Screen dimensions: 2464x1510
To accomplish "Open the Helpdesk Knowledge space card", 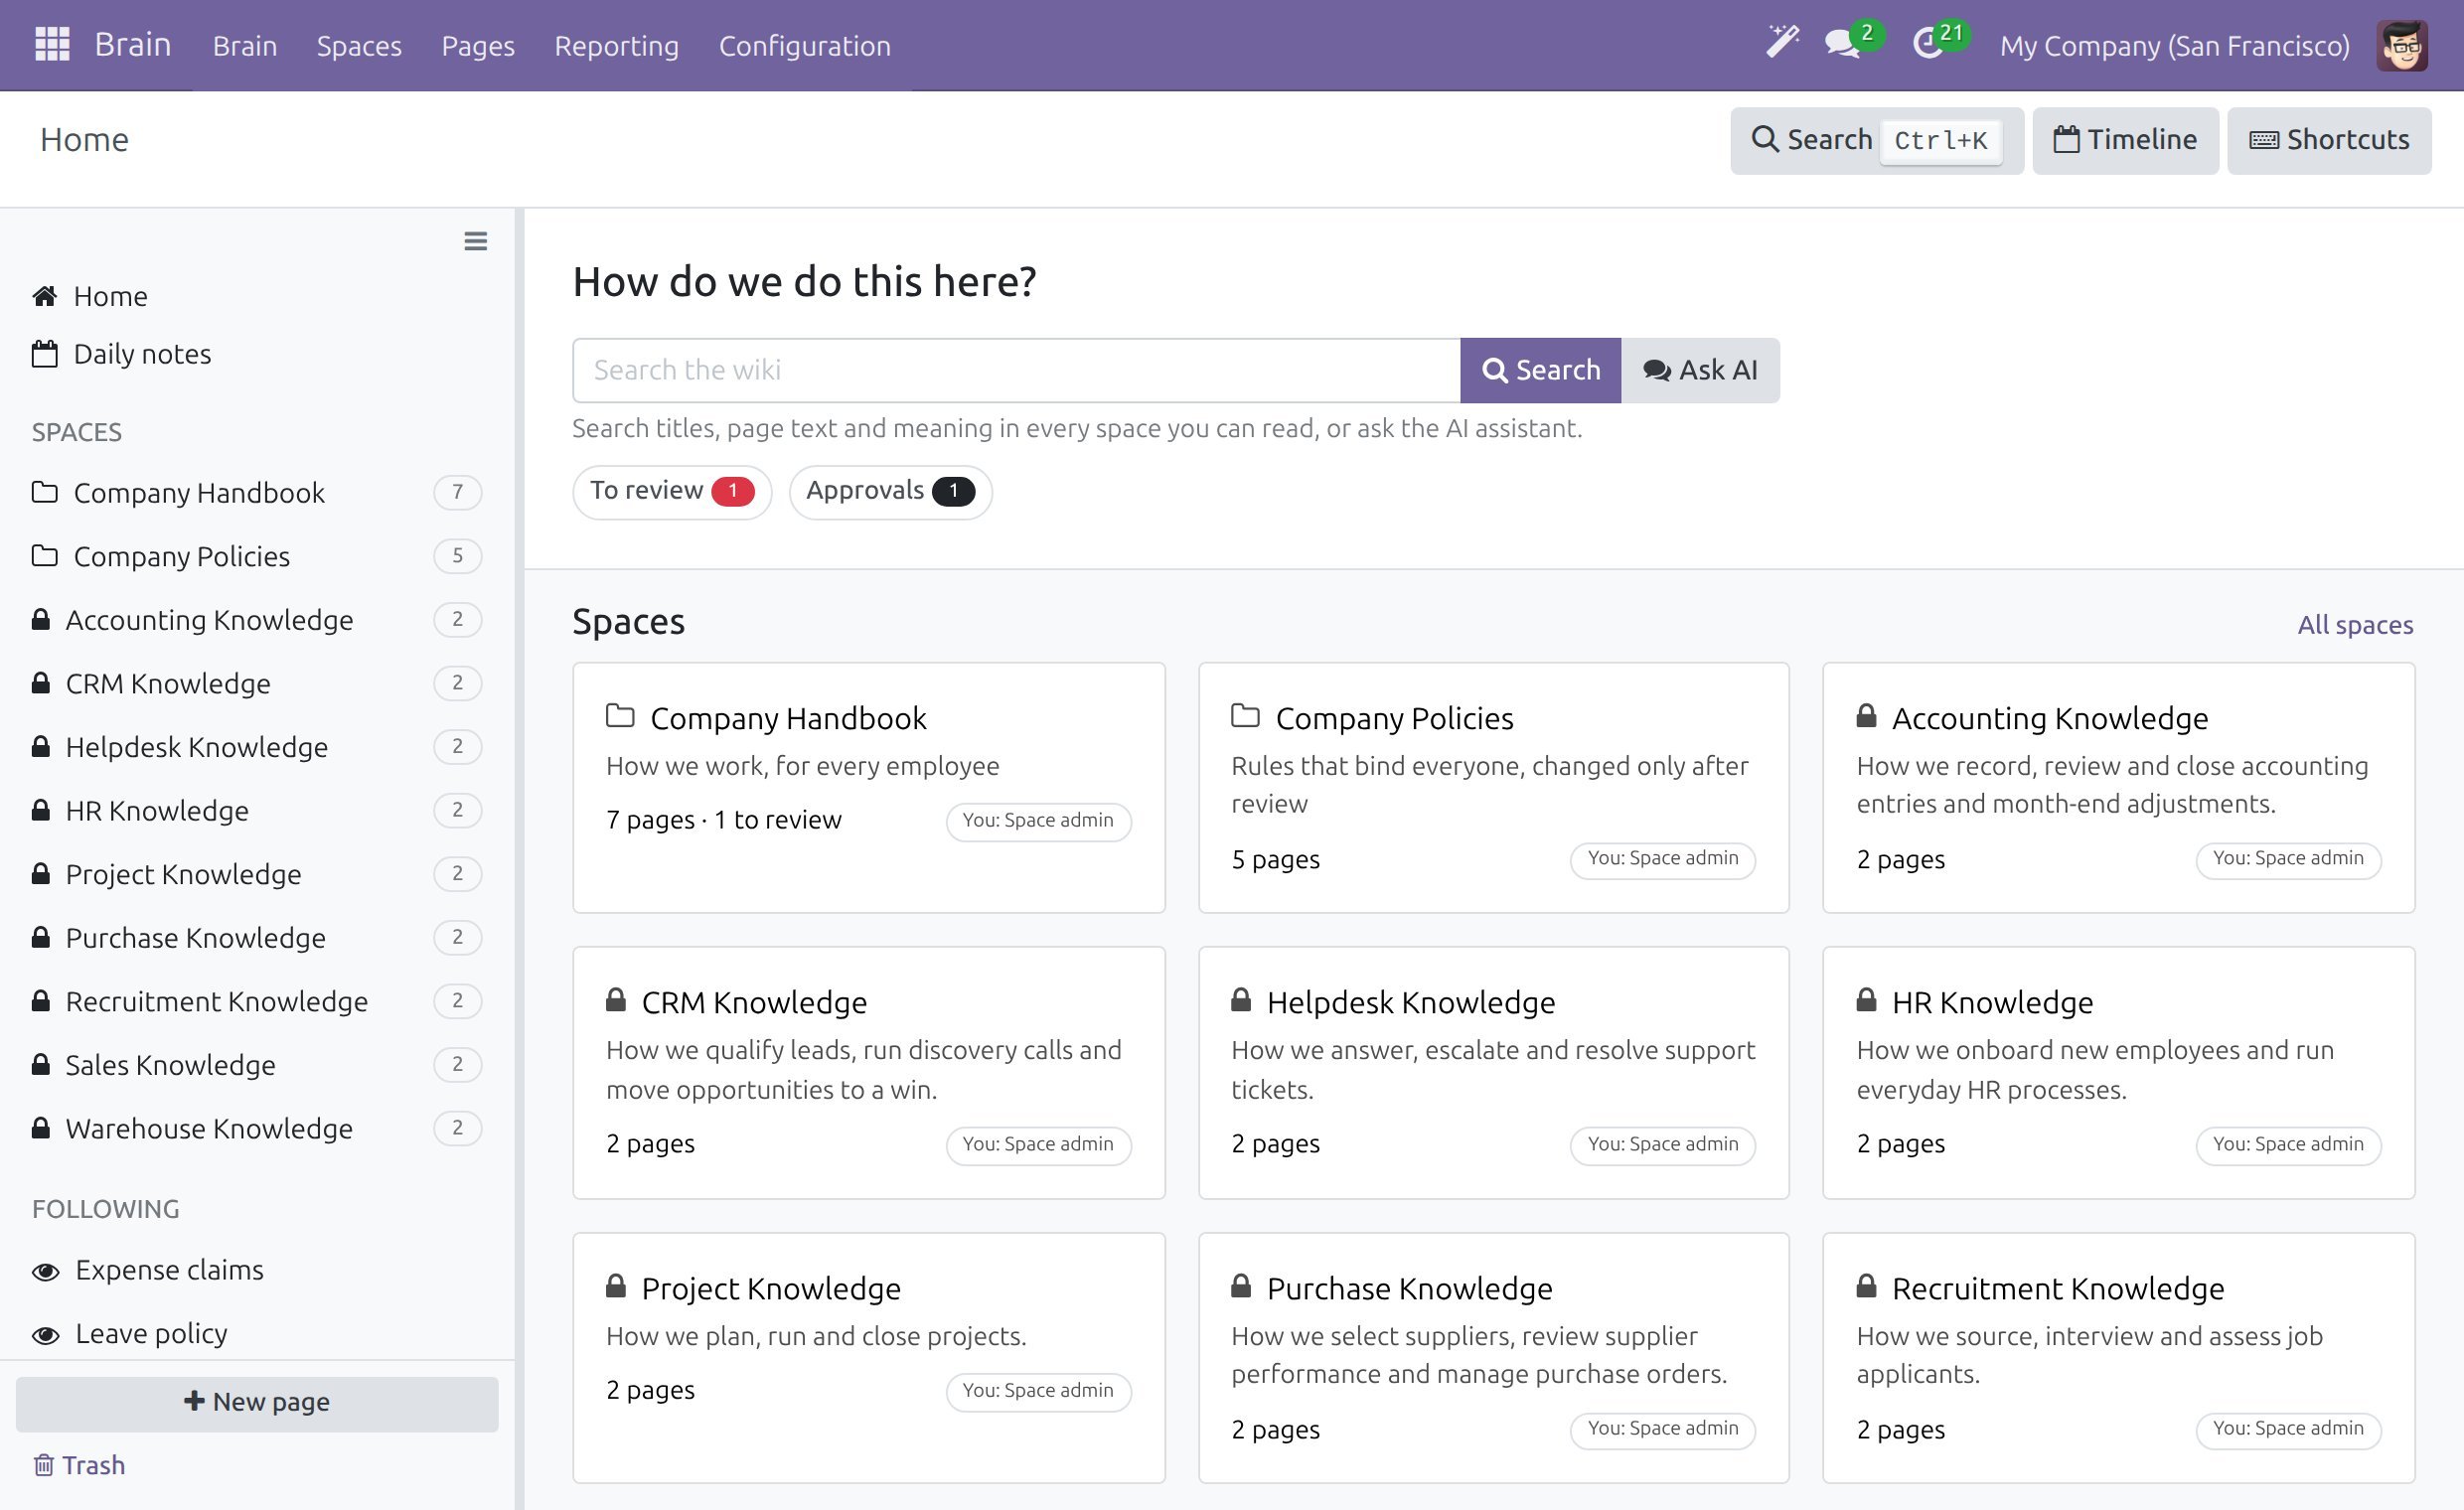I will [1493, 1072].
